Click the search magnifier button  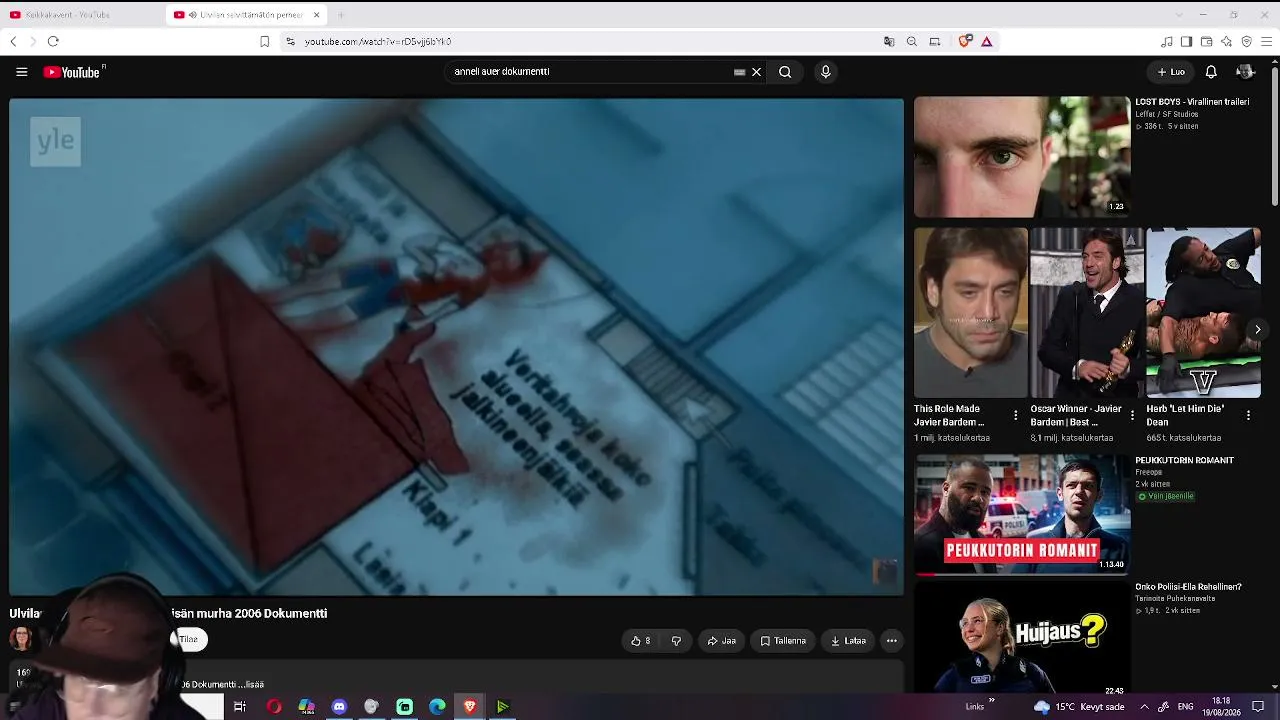785,72
